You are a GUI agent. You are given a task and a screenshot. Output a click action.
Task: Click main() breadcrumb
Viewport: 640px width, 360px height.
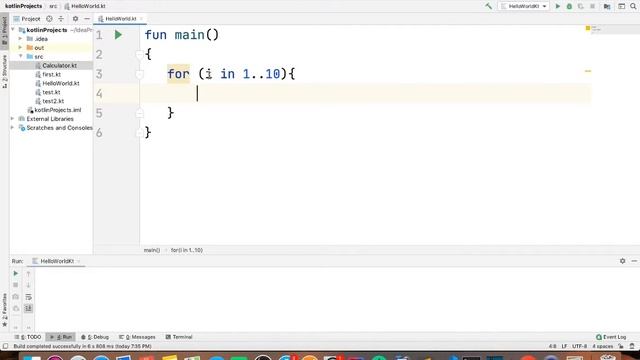click(152, 250)
